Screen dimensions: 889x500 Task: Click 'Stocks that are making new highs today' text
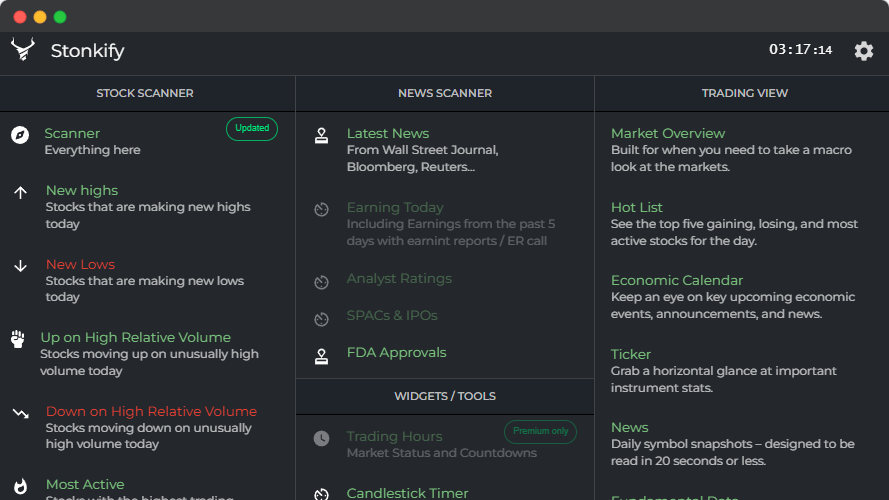tap(148, 215)
